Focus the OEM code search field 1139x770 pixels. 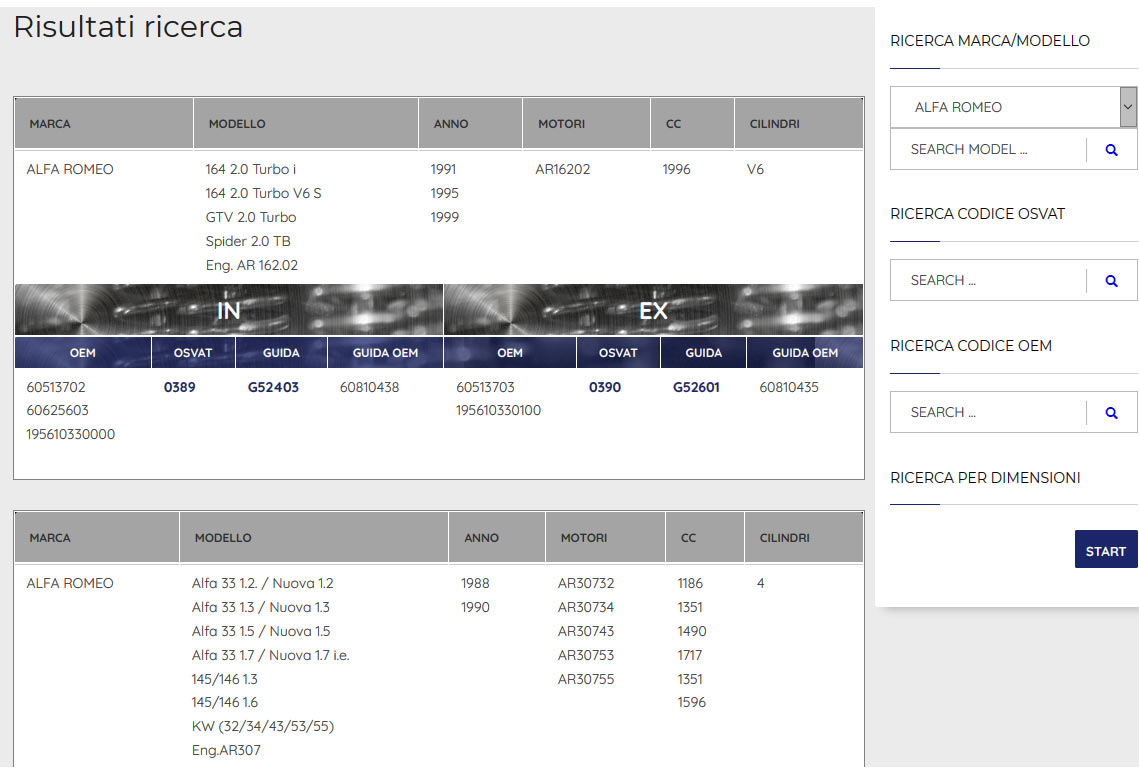tap(987, 412)
